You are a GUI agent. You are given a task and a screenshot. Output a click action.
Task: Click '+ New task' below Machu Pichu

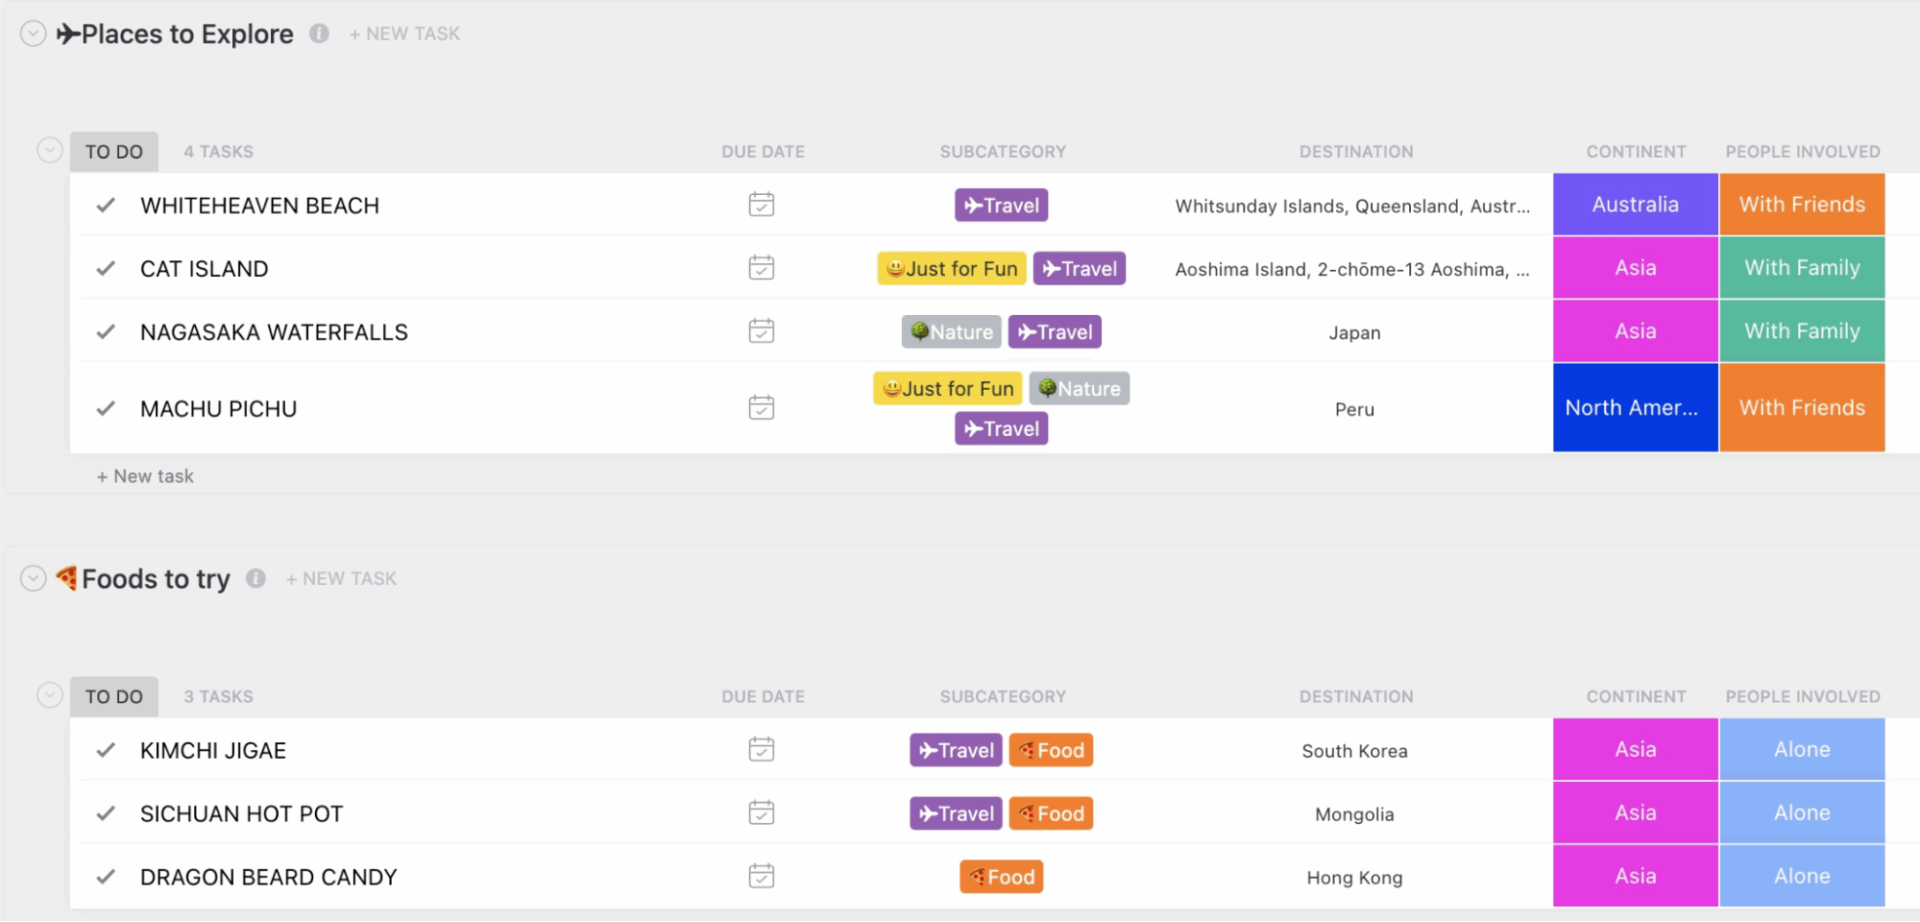145,477
